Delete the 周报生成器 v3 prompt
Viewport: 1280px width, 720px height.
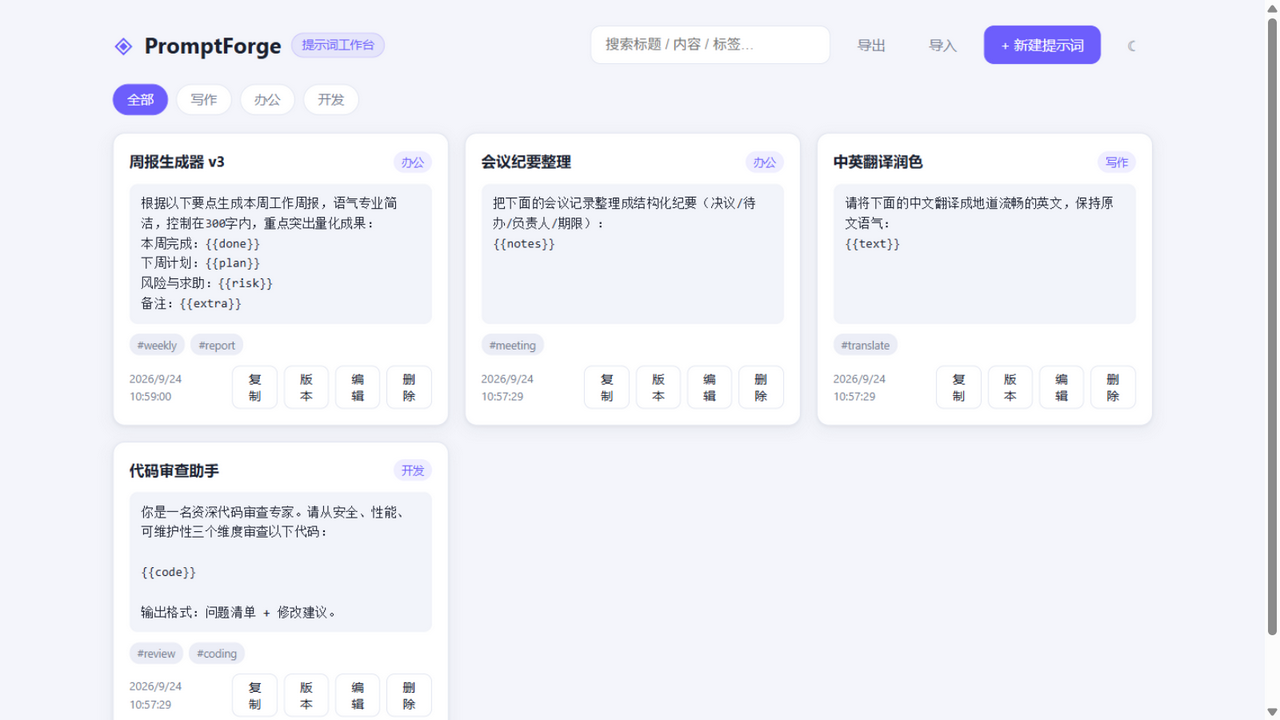tap(409, 387)
